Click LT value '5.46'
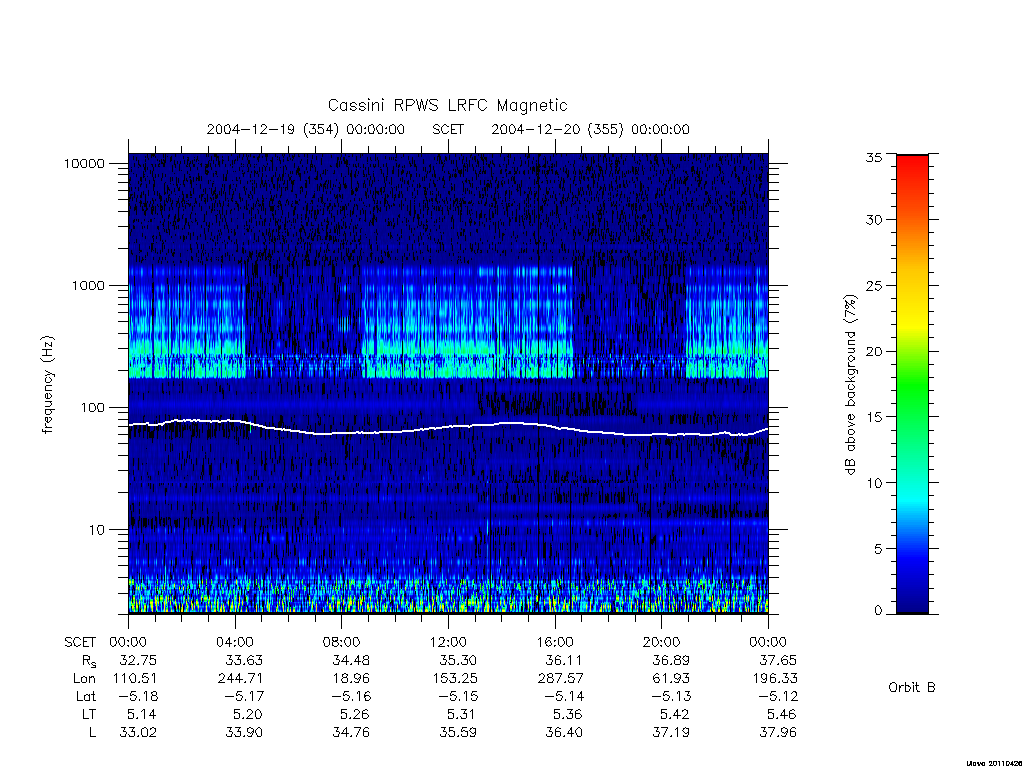The width and height of the screenshot is (1024, 768). pos(782,714)
